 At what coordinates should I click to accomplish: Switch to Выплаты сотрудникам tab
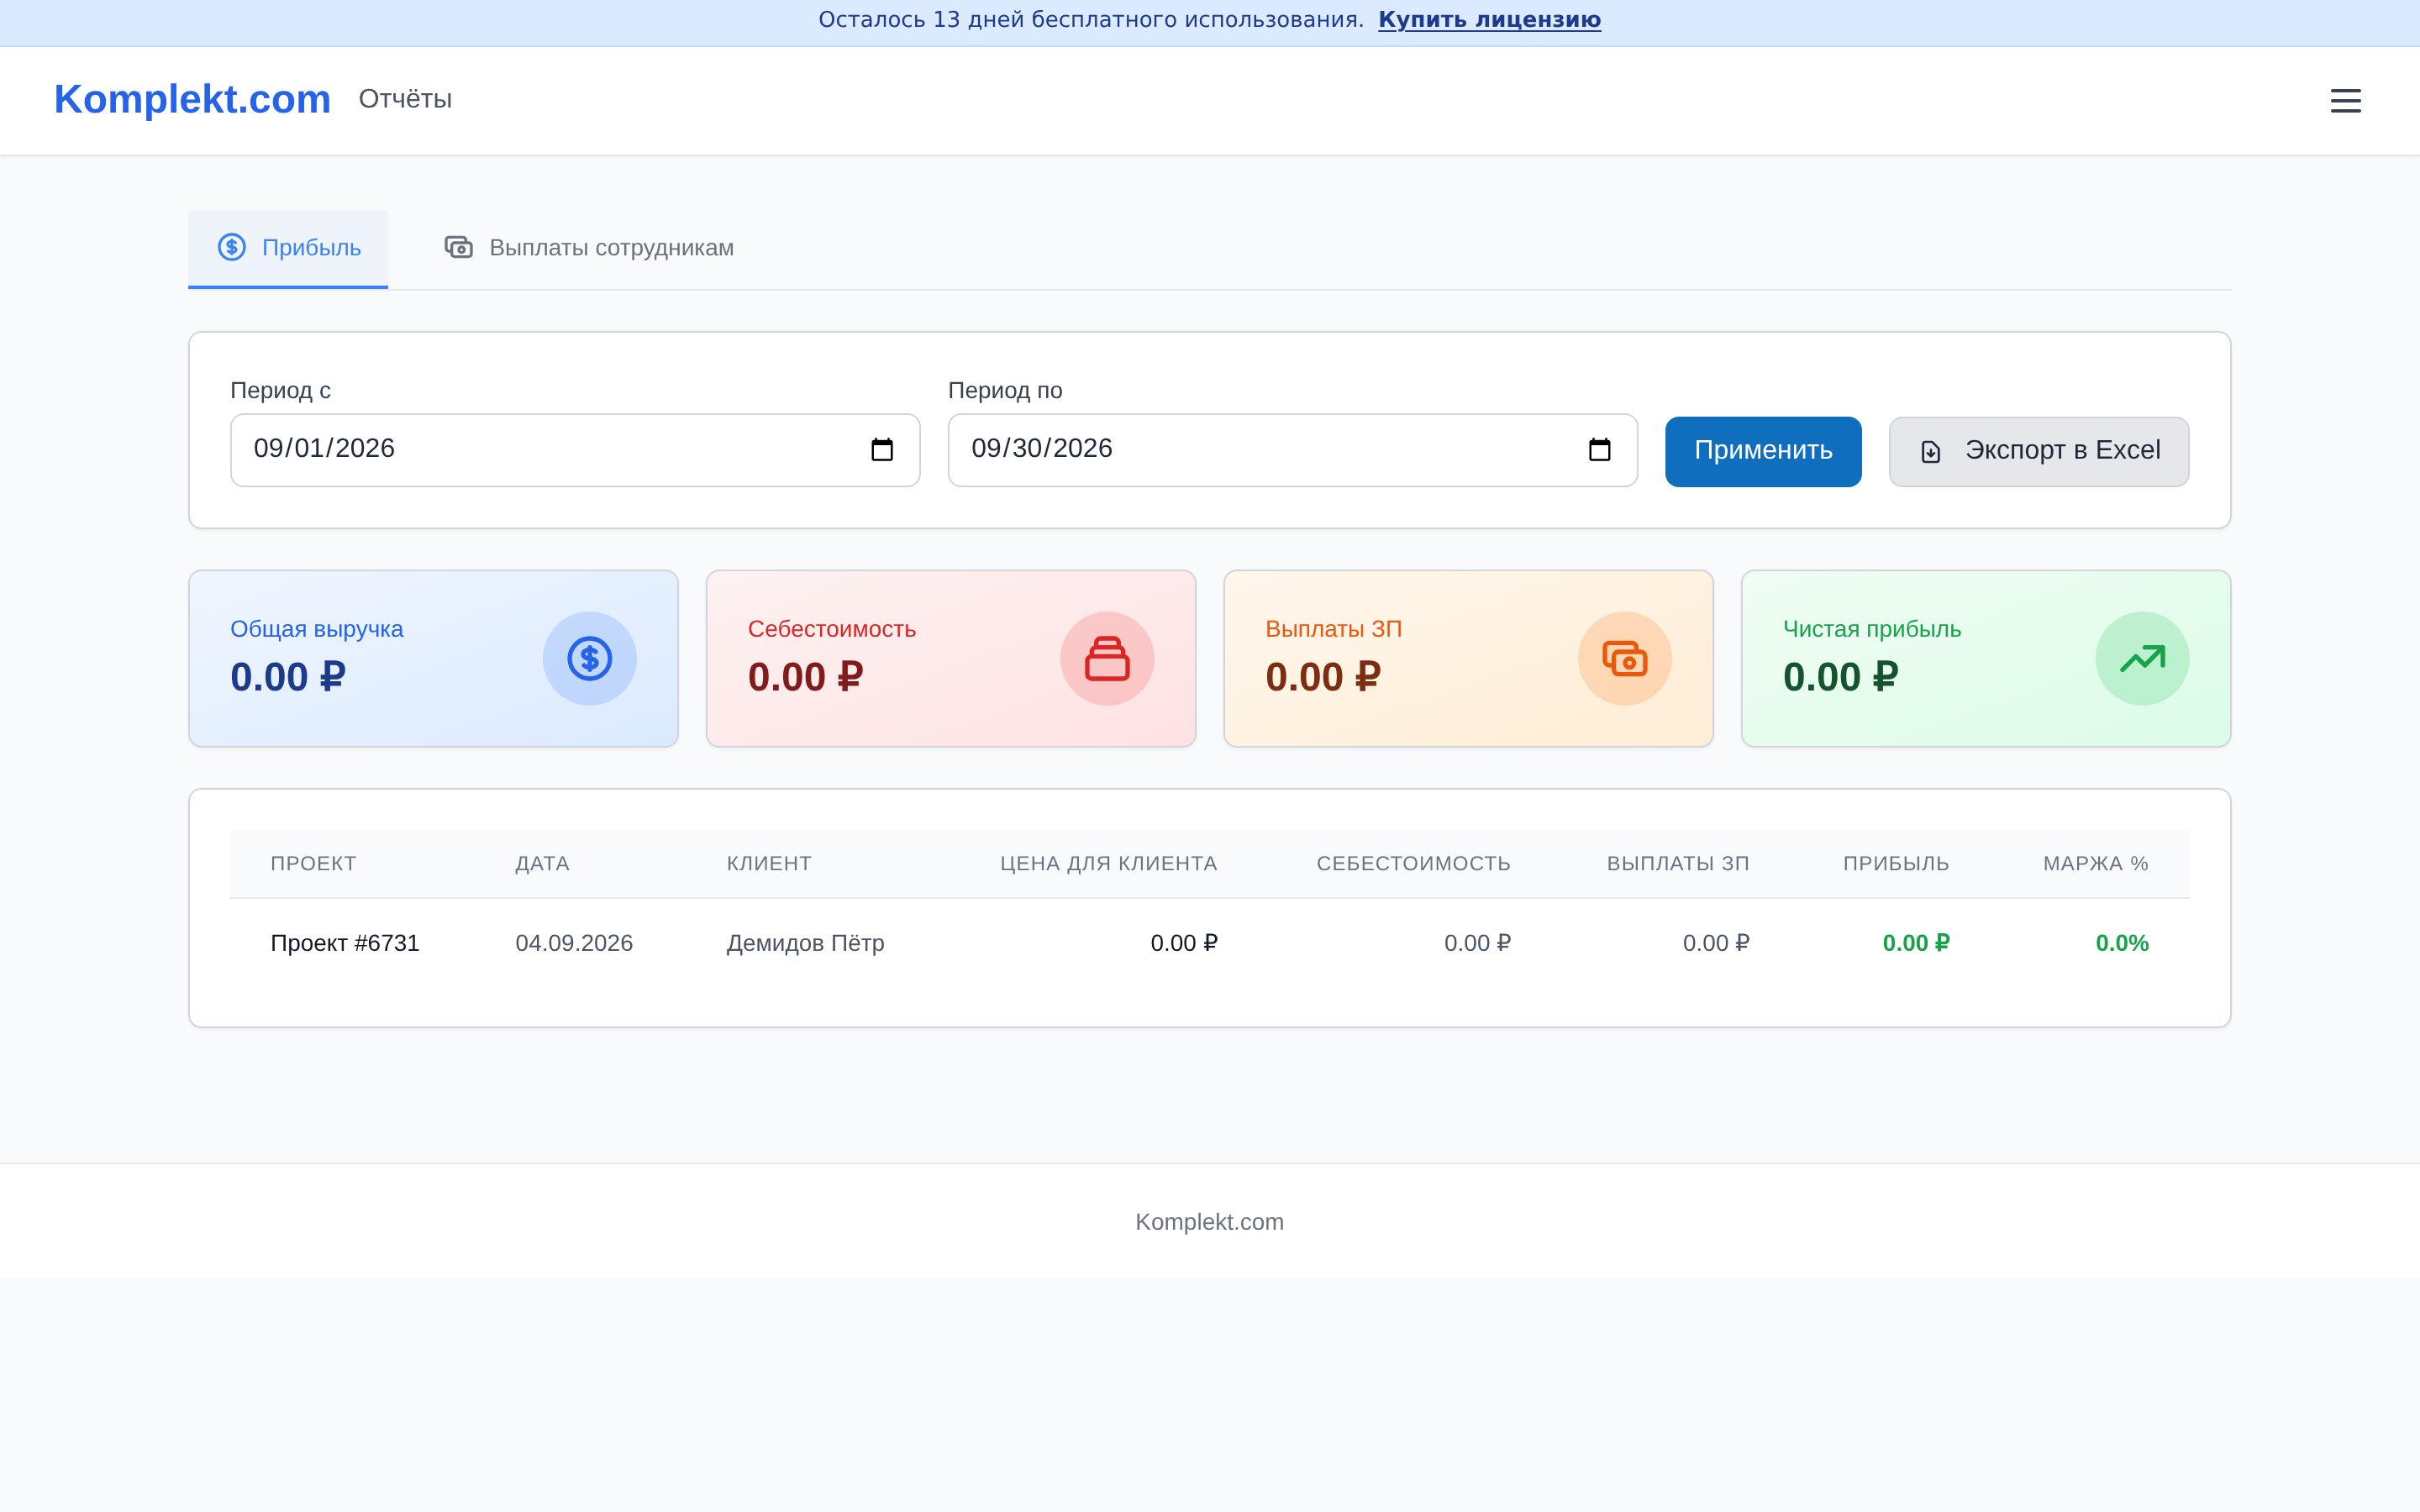589,248
